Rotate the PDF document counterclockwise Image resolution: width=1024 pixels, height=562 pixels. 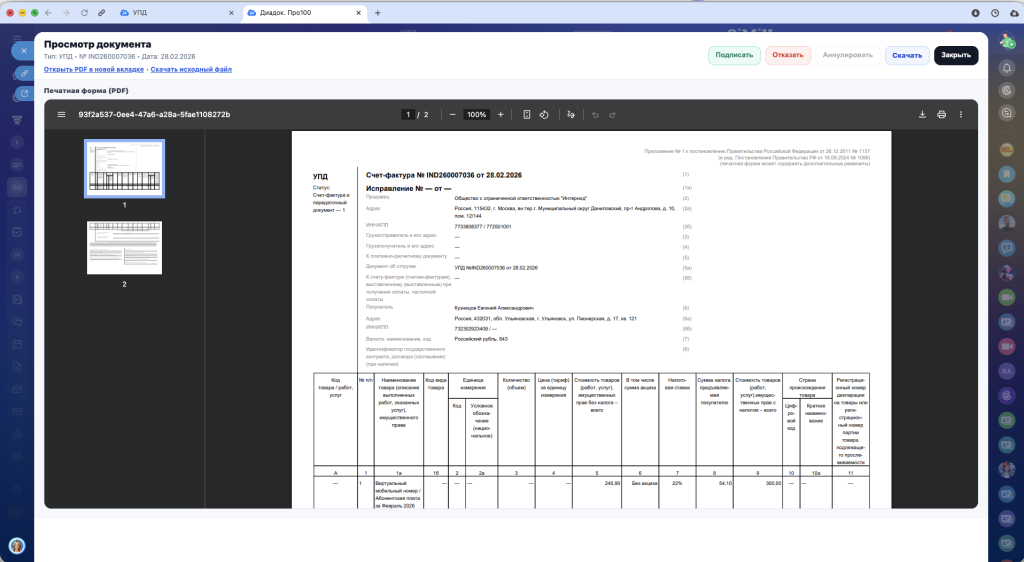pyautogui.click(x=544, y=114)
